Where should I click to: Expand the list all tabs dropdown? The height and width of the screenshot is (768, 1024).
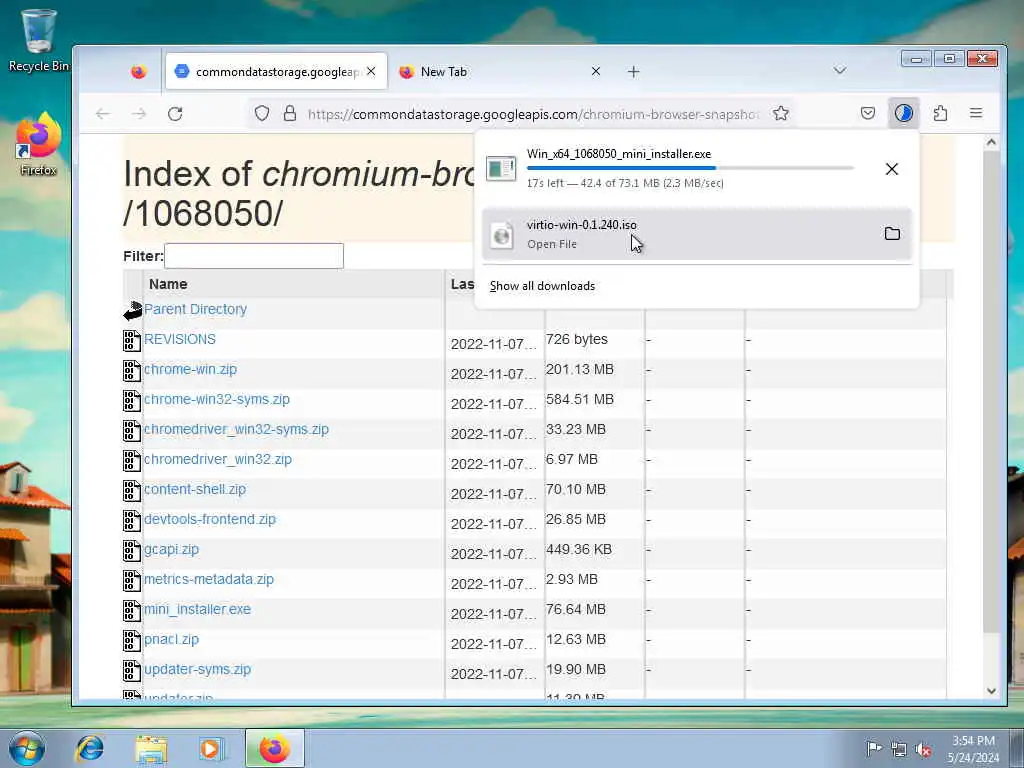coord(840,71)
